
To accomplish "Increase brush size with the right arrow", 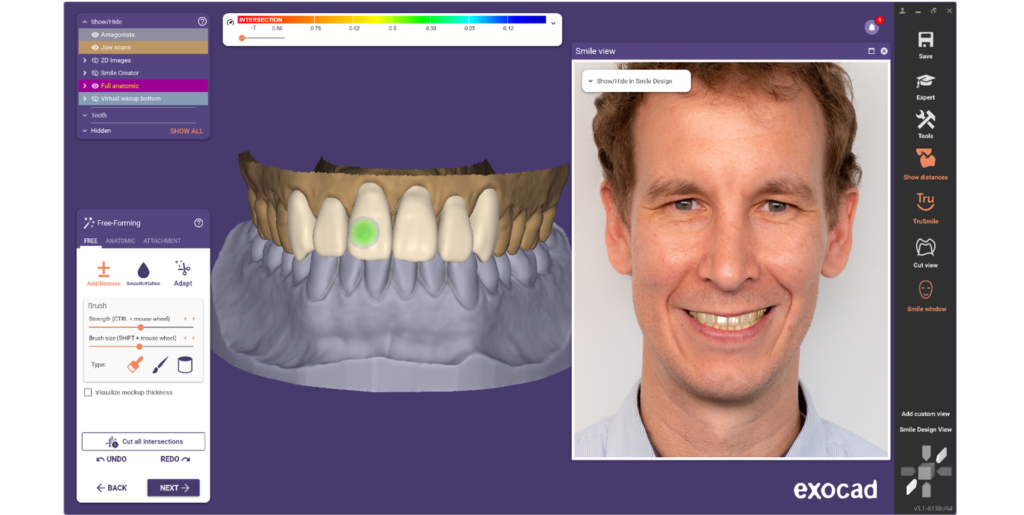I will pos(193,338).
